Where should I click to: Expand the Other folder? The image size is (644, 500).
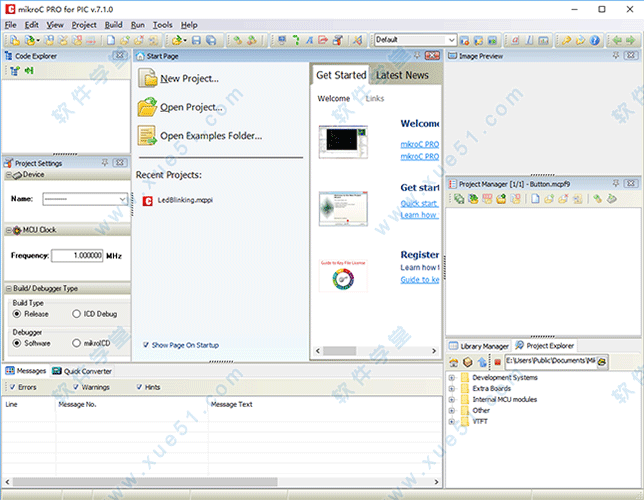[451, 410]
